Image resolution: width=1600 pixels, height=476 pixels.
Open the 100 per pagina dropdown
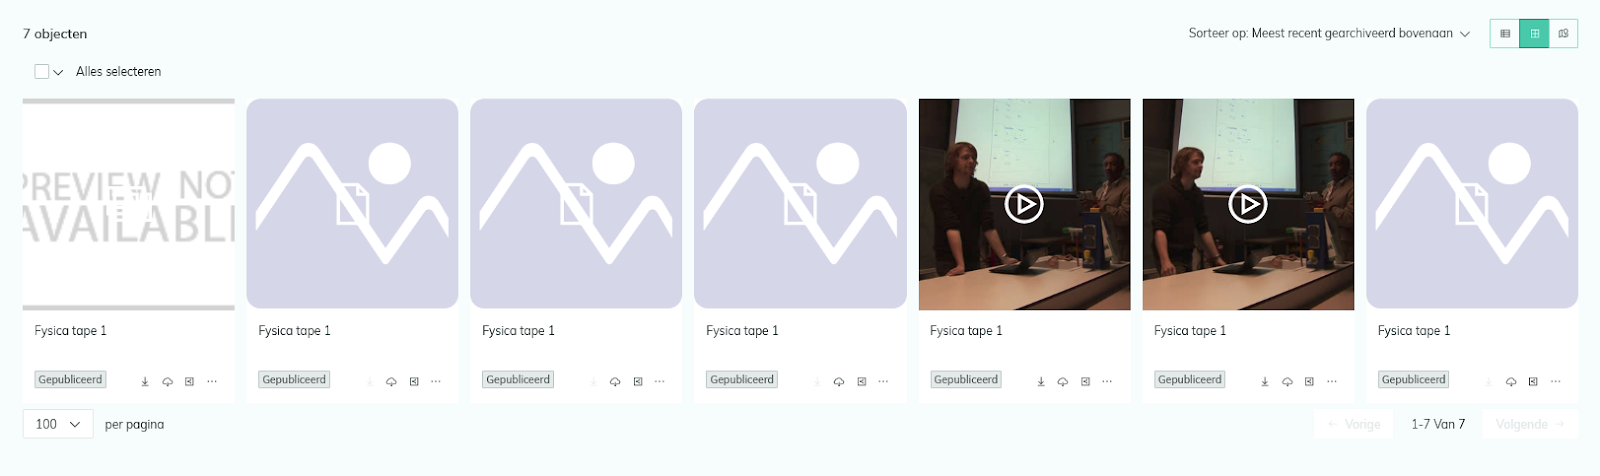coord(58,424)
